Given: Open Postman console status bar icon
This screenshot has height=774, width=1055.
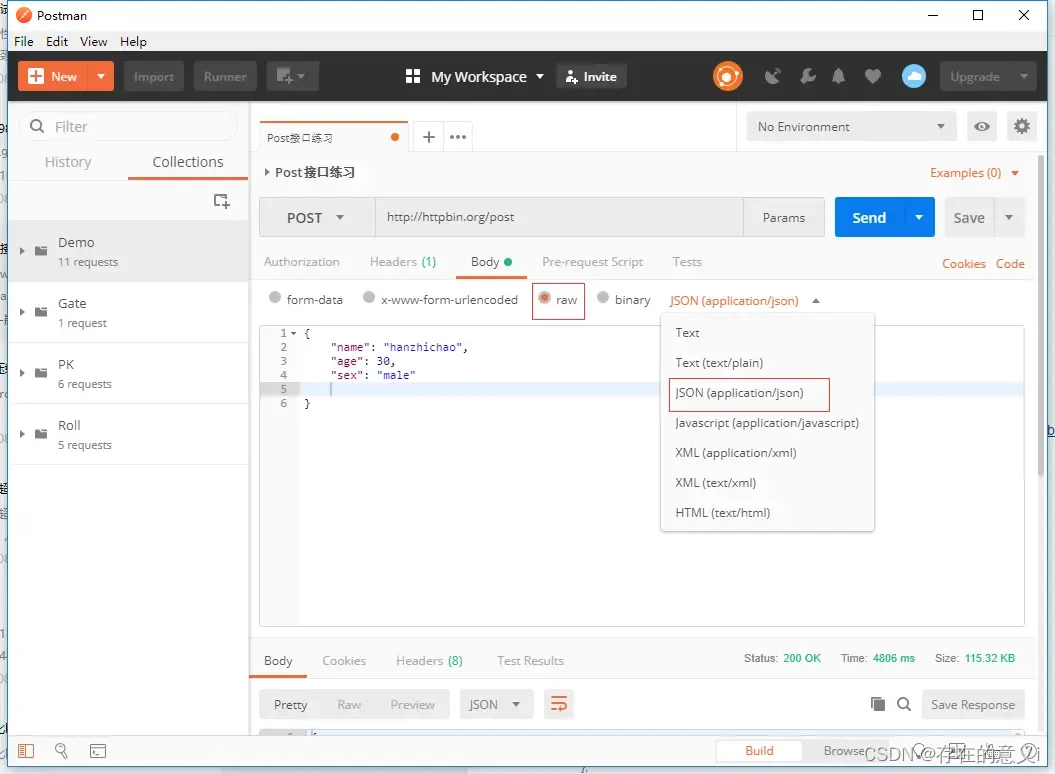Looking at the screenshot, I should click(x=98, y=751).
